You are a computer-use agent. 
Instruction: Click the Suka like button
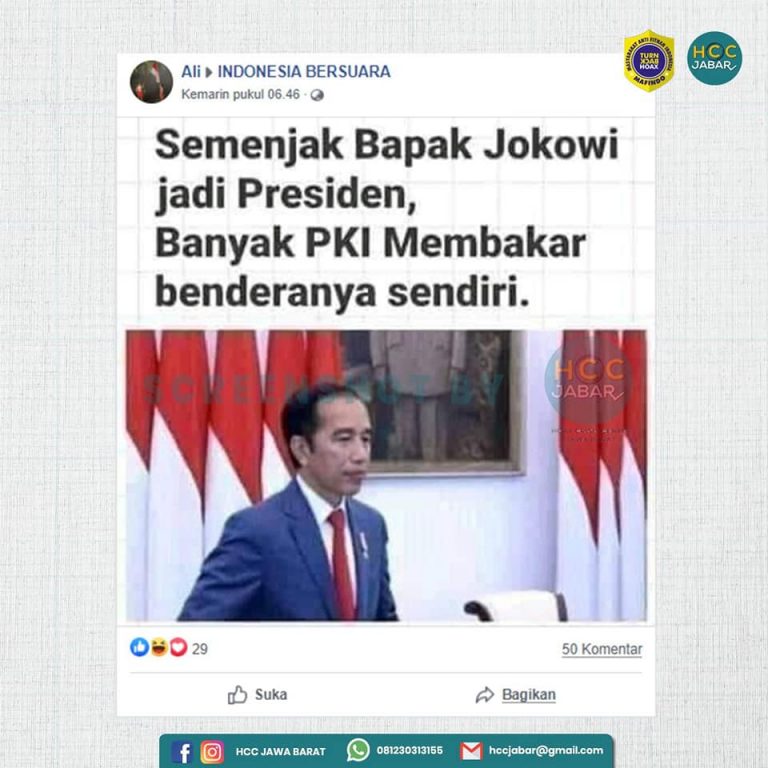pos(258,695)
